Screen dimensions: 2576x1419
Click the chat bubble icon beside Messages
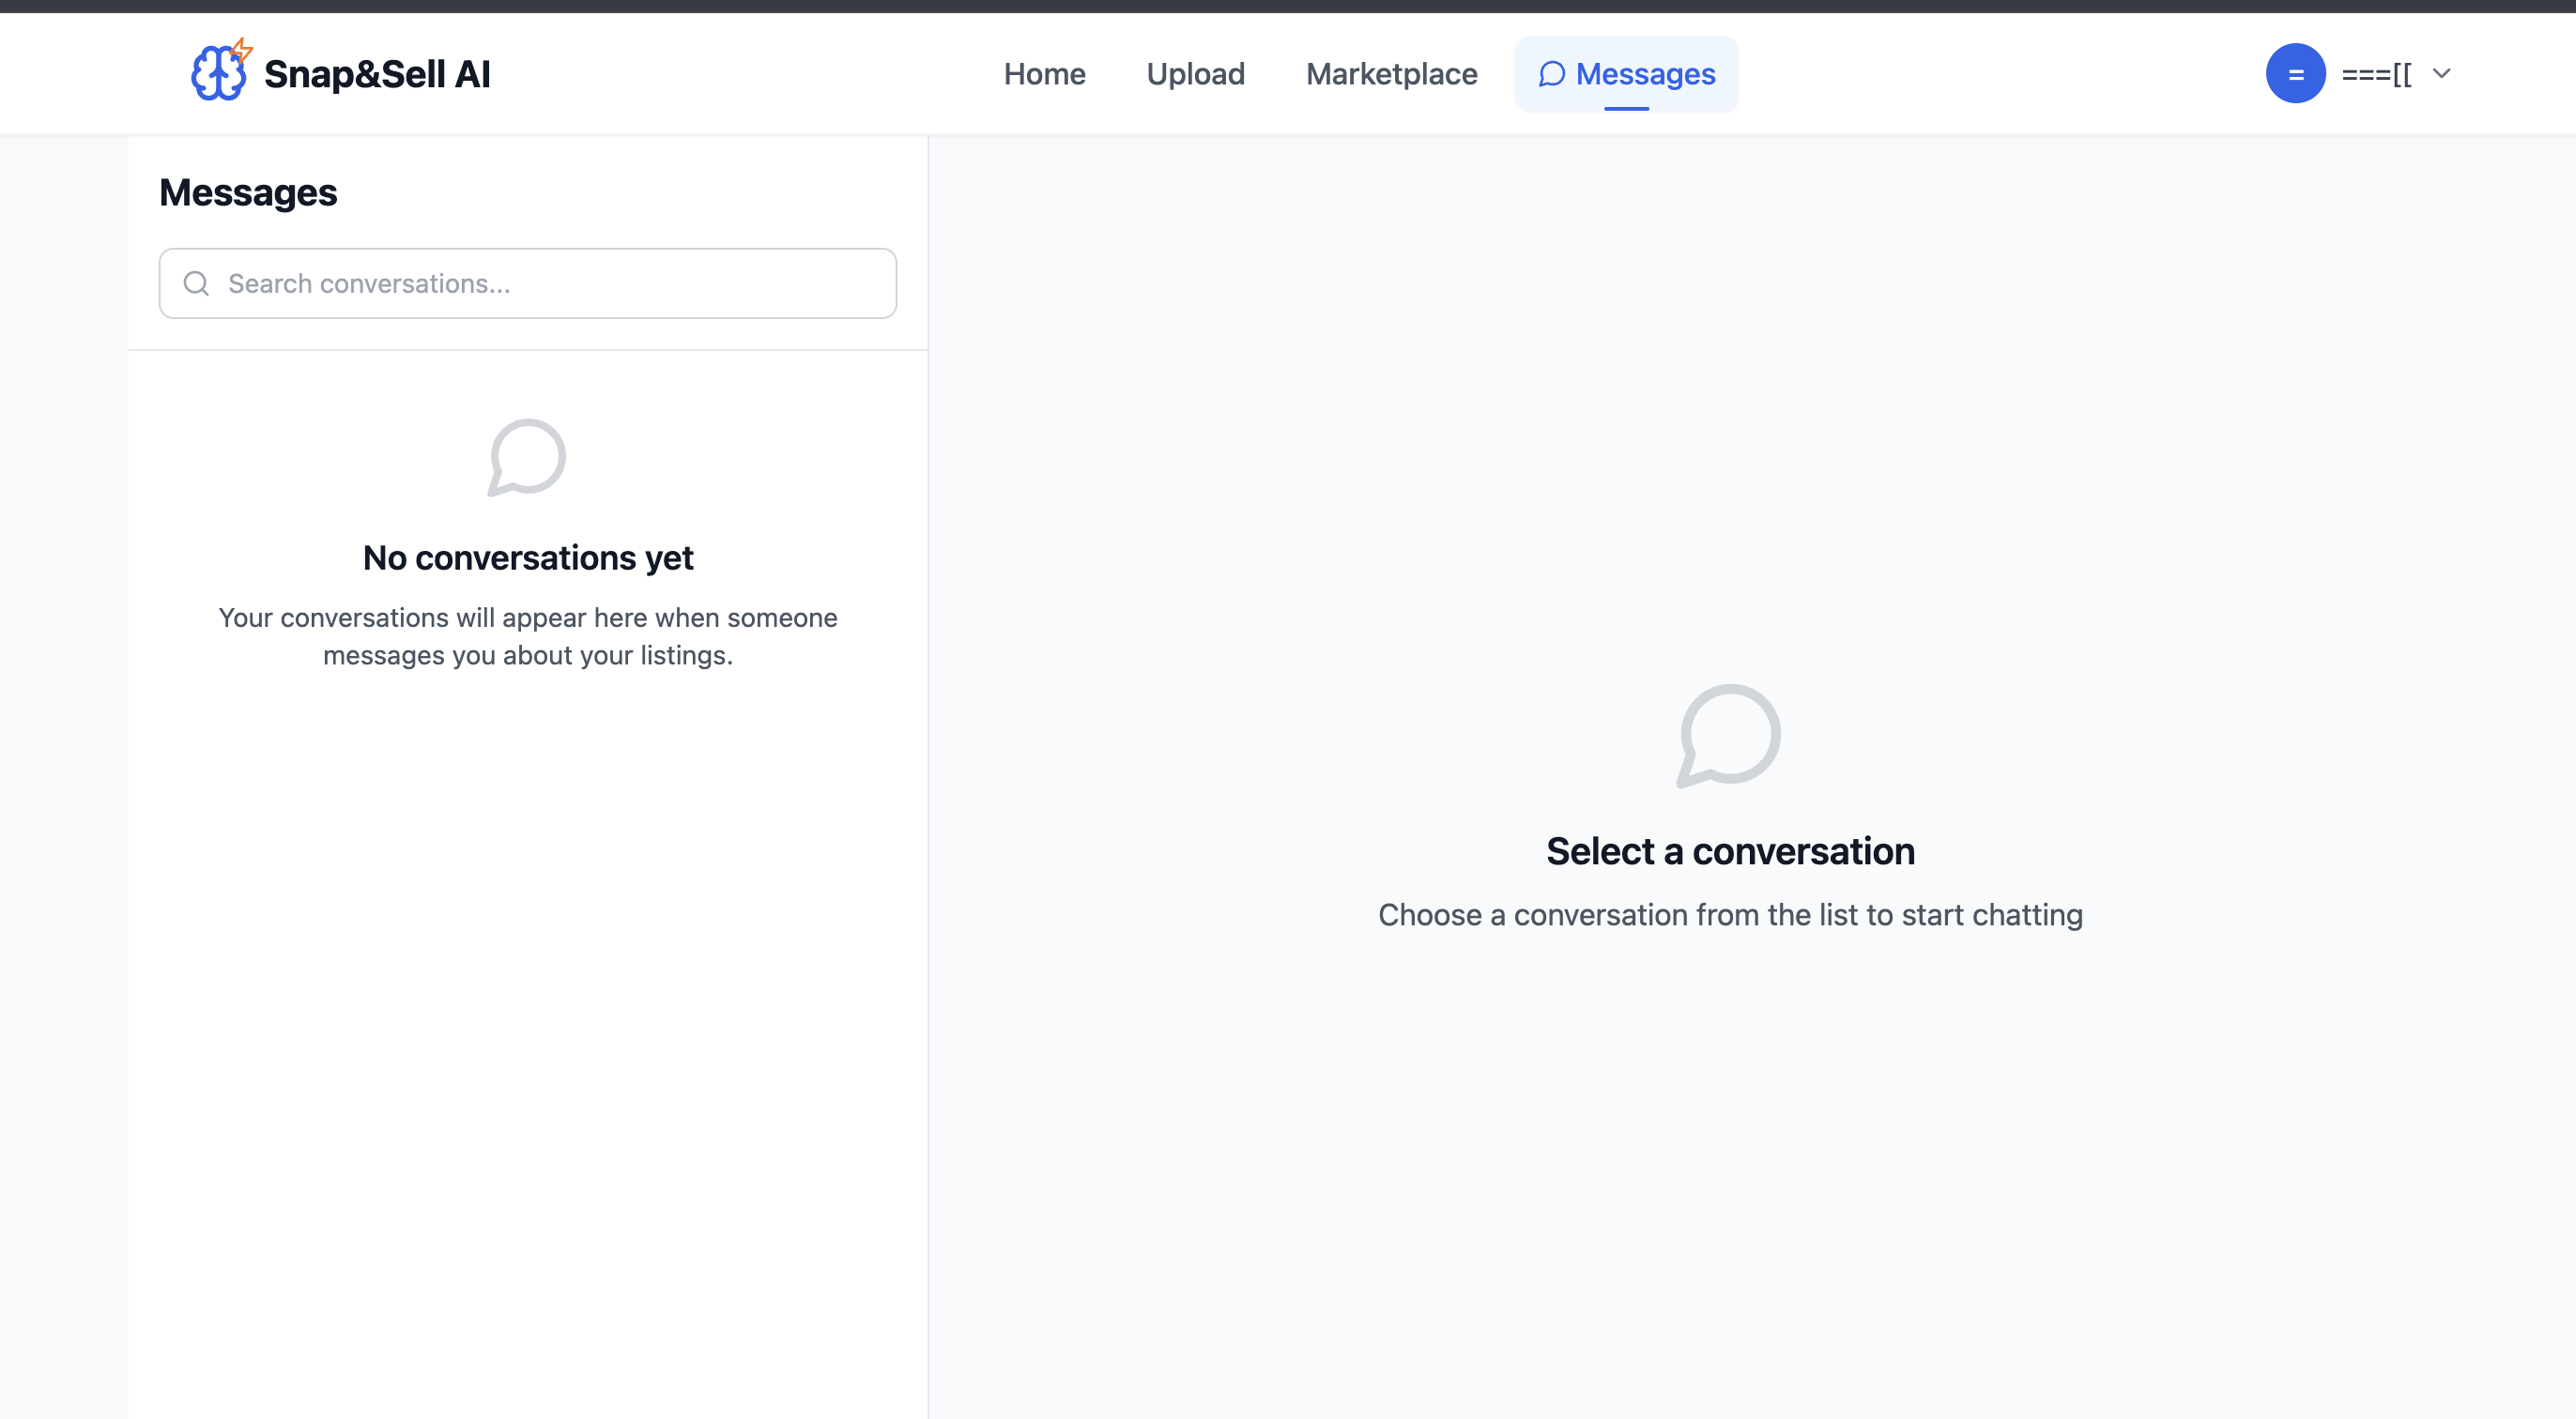(x=1551, y=74)
